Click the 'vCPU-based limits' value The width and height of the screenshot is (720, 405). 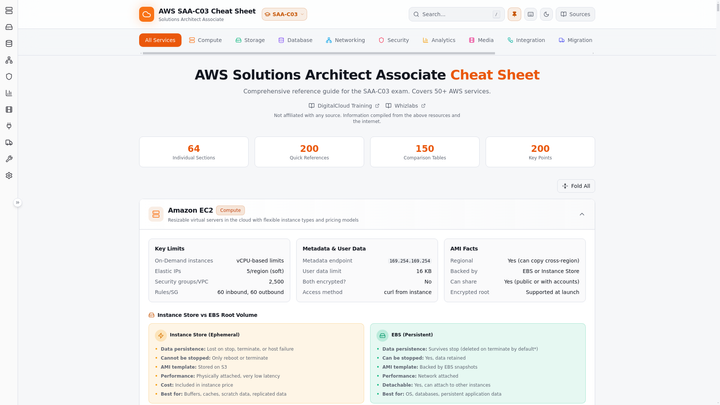(x=260, y=261)
